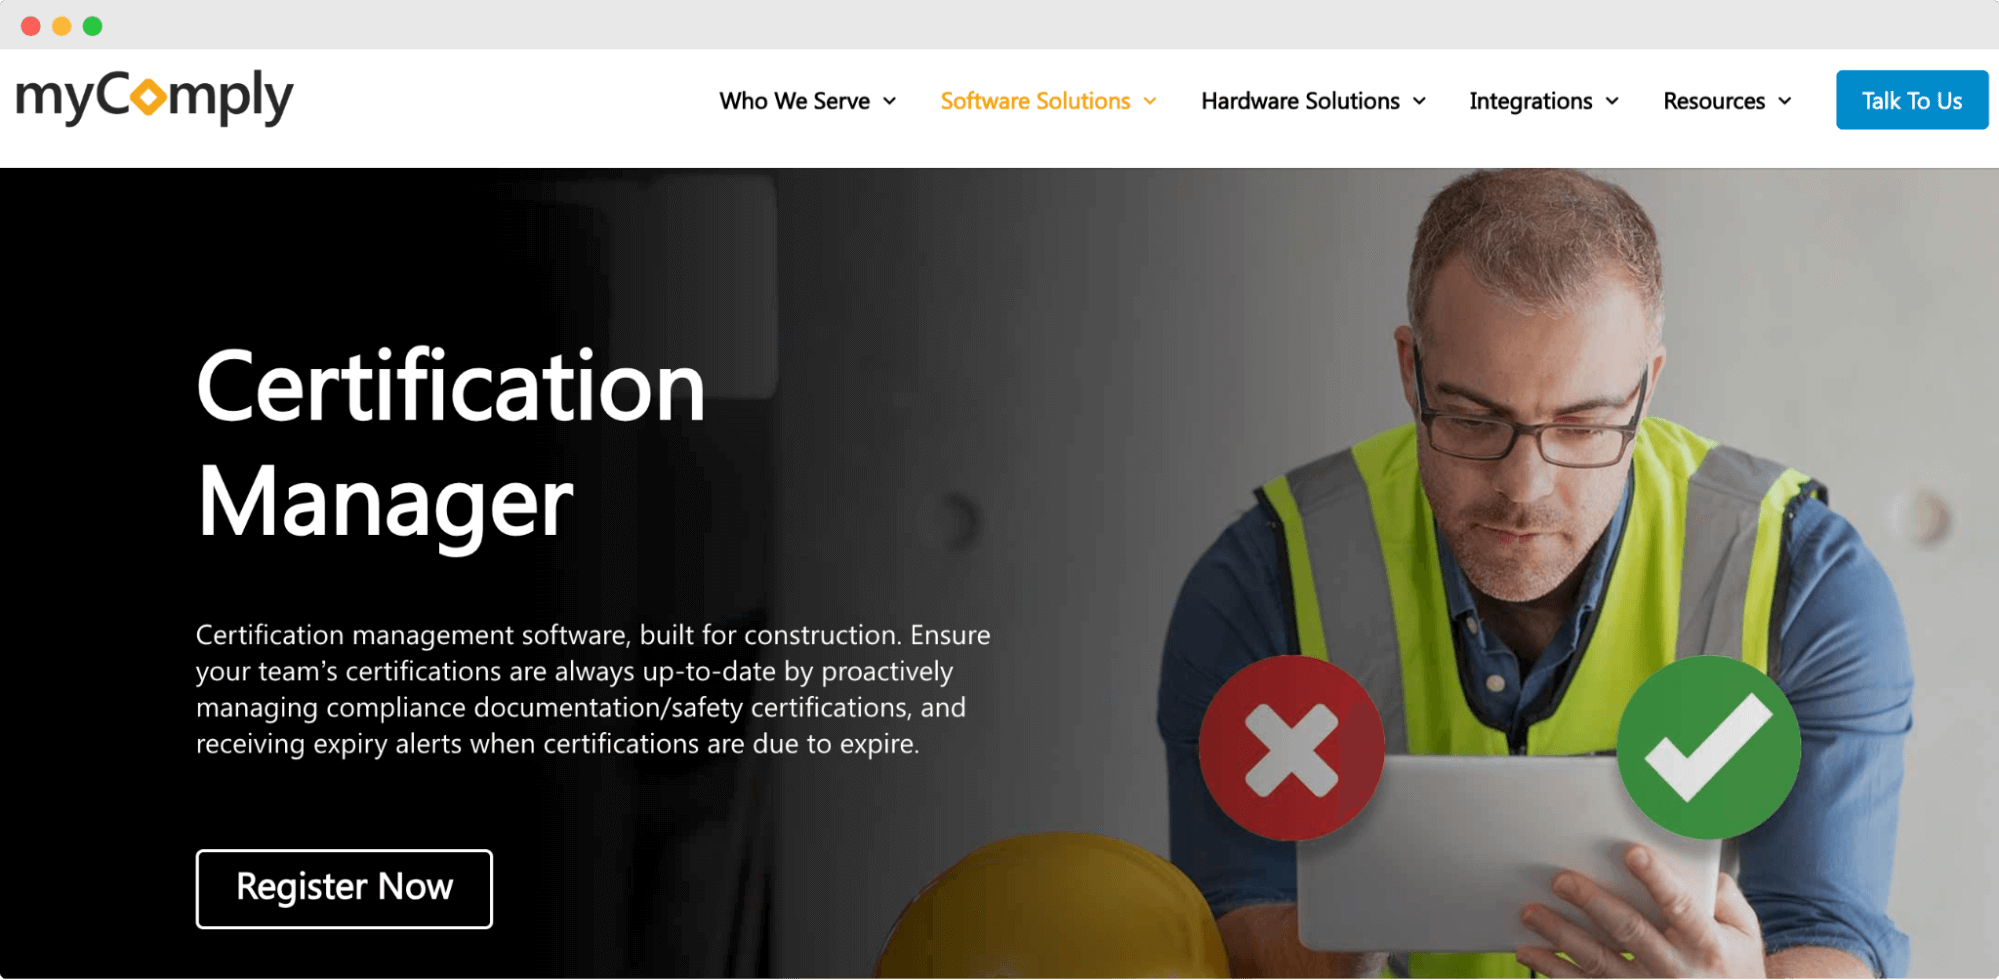1999x980 pixels.
Task: Maximize the window with the green button
Action: pyautogui.click(x=93, y=26)
